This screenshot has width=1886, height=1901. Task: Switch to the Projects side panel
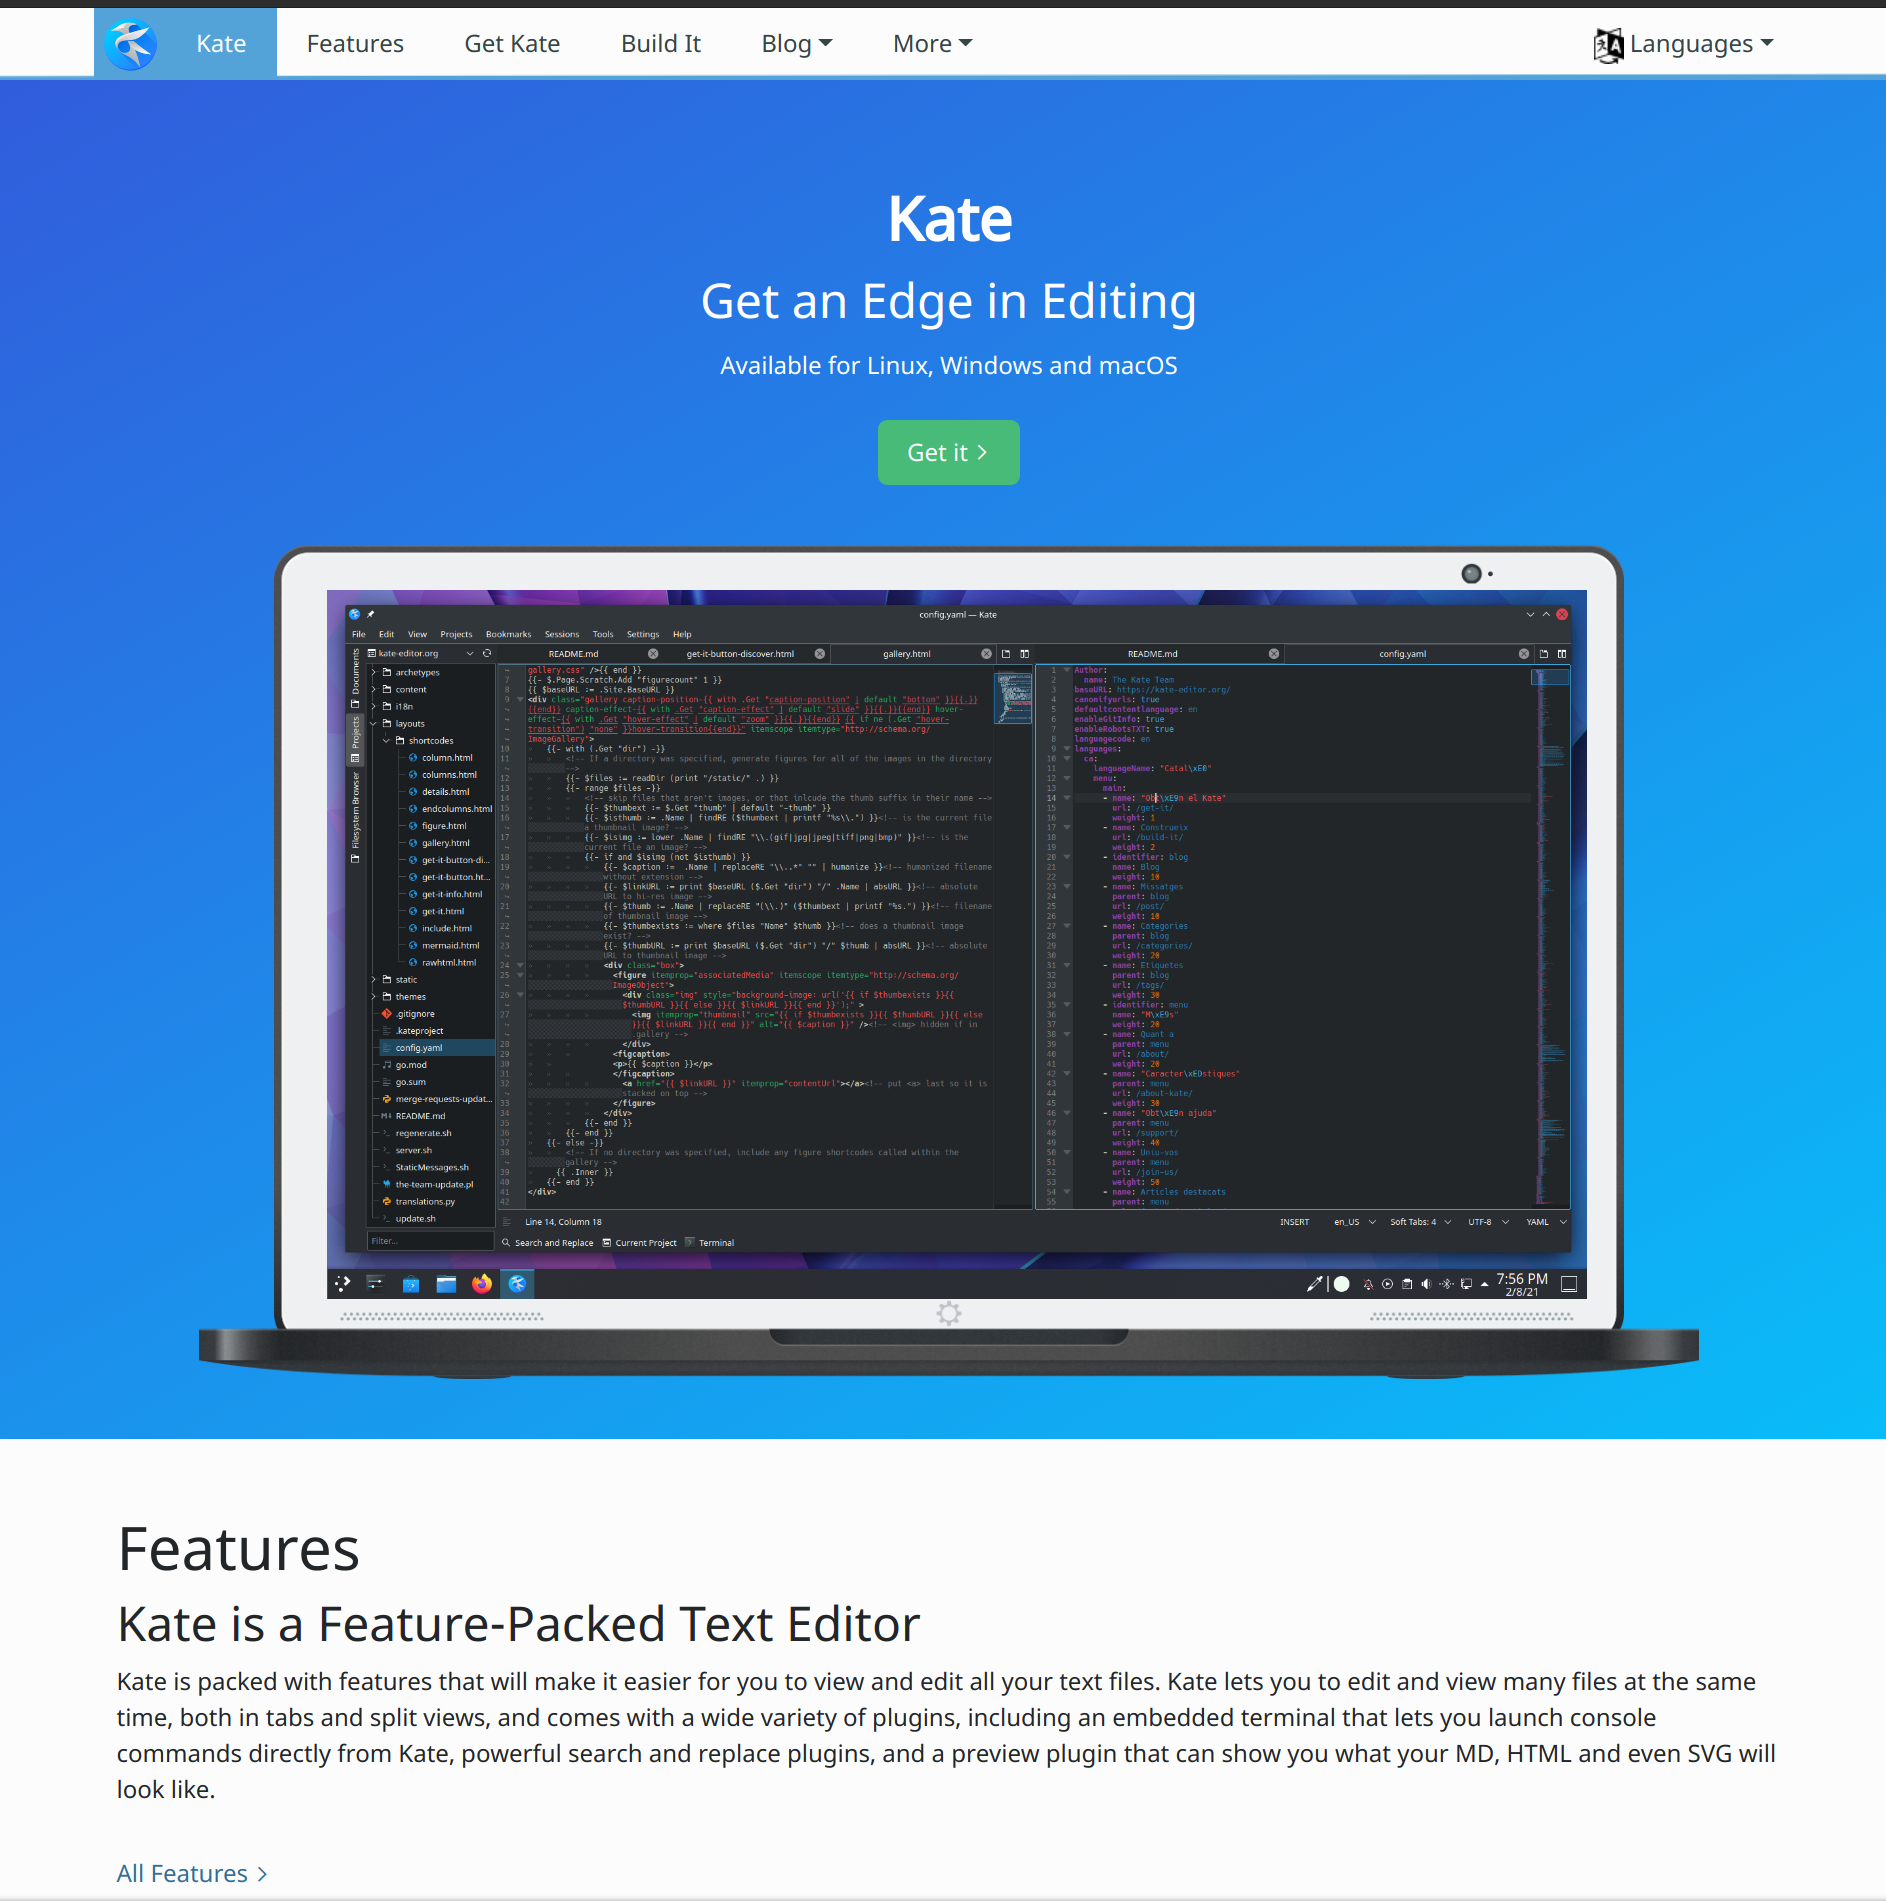(355, 739)
